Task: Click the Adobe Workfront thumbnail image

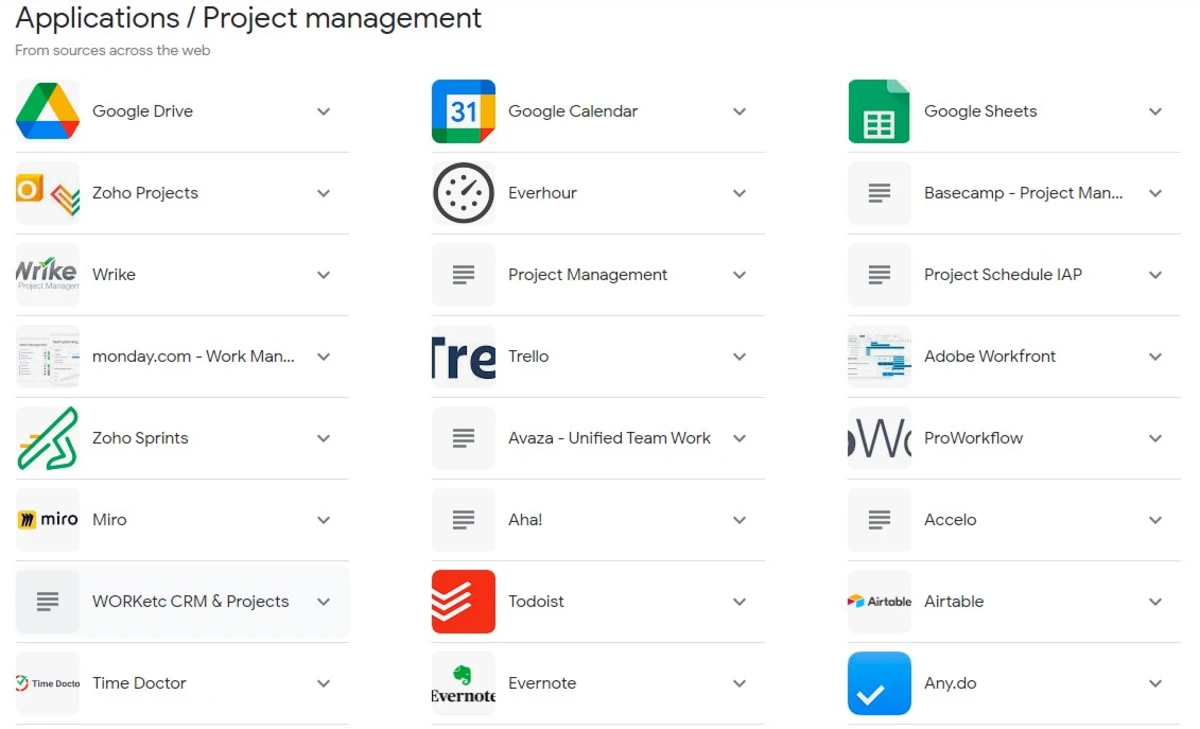Action: tap(879, 356)
